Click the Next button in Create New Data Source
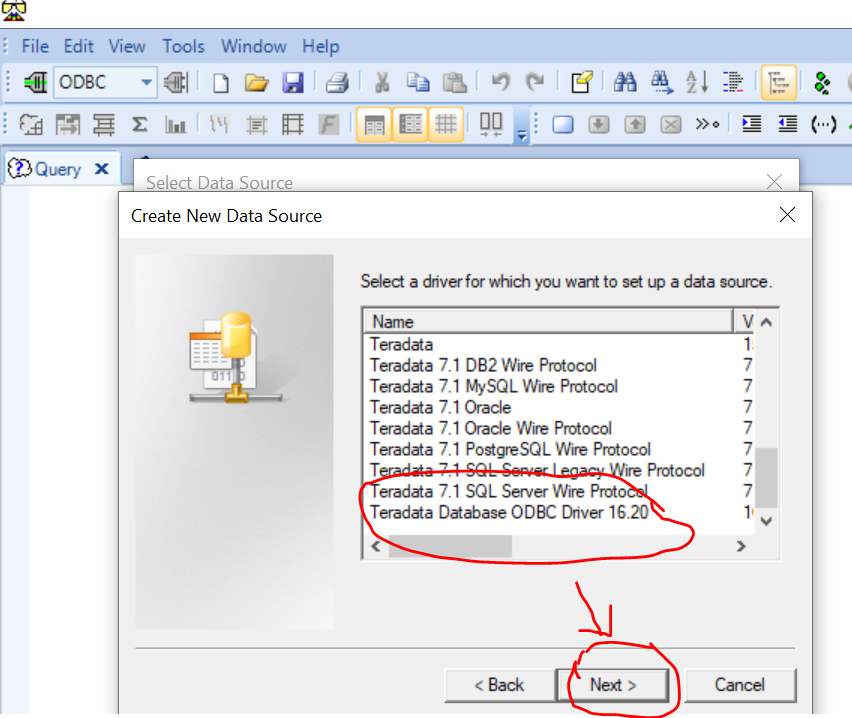This screenshot has height=718, width=852. (x=613, y=685)
